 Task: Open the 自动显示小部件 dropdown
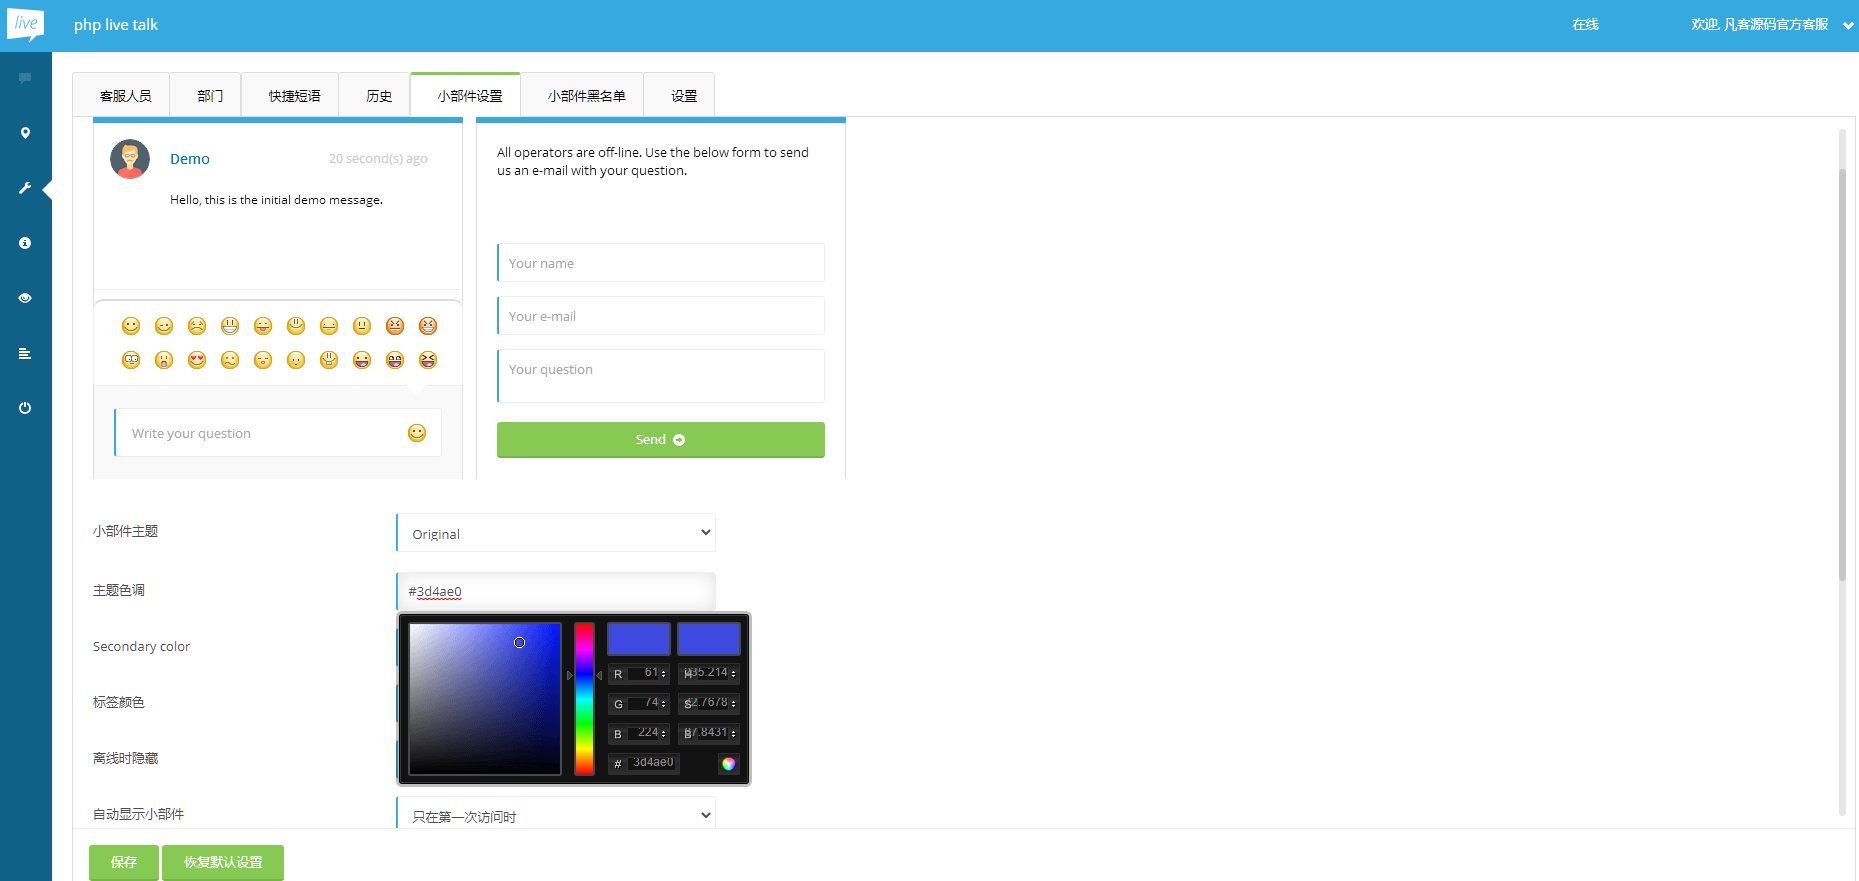click(556, 816)
